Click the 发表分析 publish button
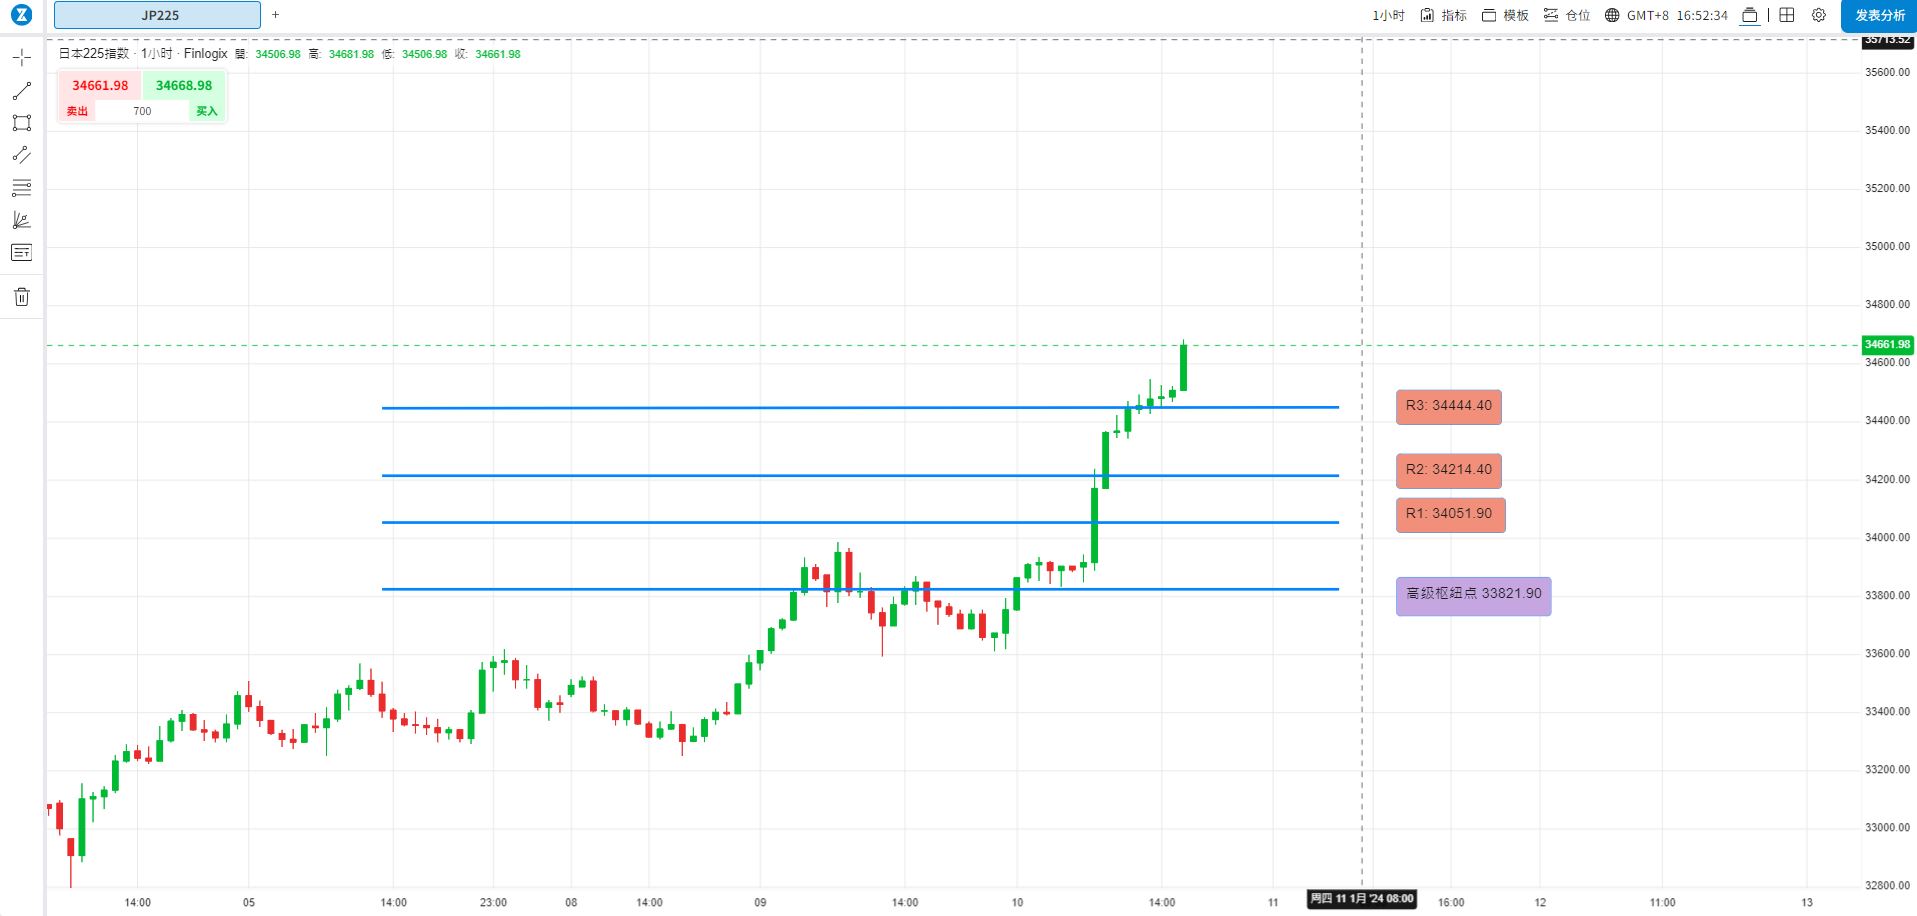 click(1880, 15)
